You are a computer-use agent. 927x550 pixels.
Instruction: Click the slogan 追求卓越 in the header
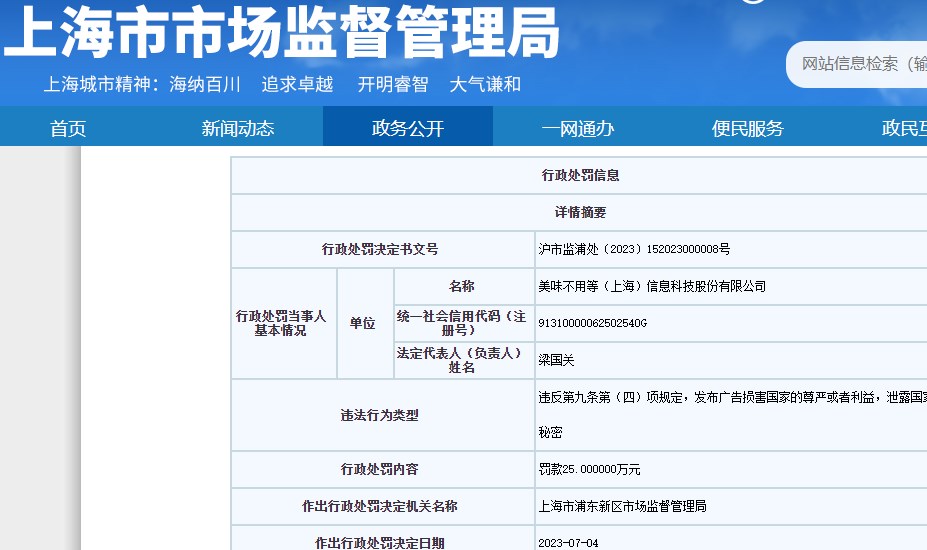297,85
